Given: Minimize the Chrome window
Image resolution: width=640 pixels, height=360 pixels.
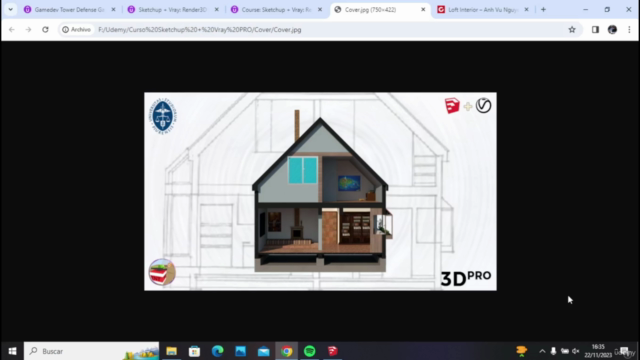Looking at the screenshot, I should (x=586, y=9).
